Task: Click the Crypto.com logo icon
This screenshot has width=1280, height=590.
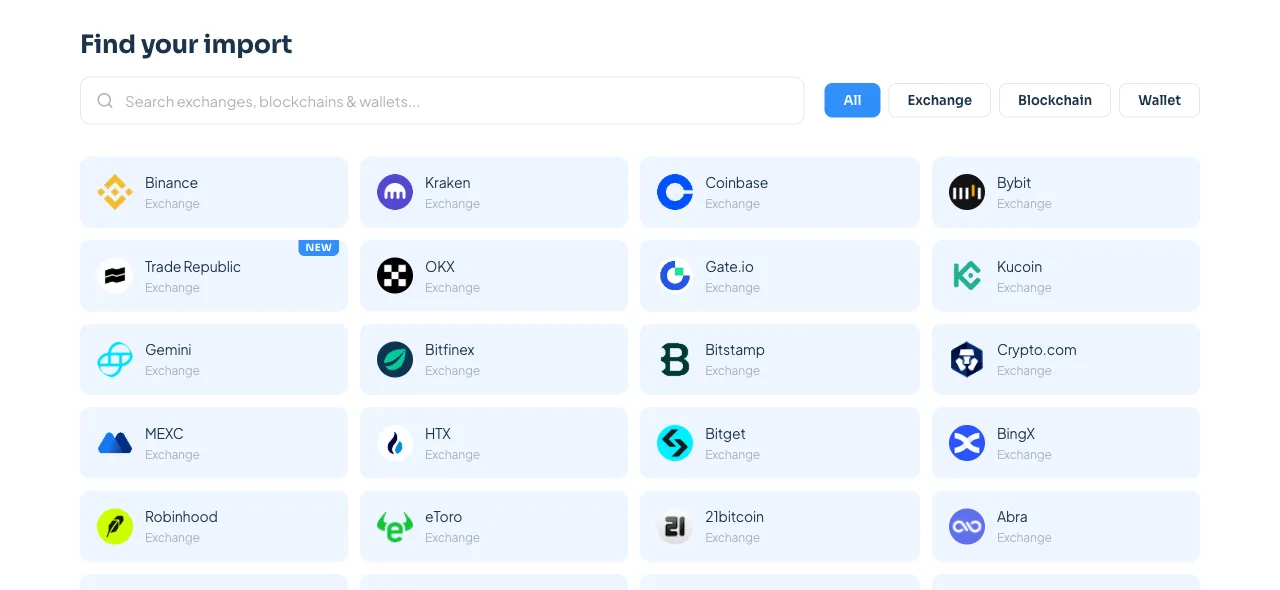Action: [x=967, y=359]
